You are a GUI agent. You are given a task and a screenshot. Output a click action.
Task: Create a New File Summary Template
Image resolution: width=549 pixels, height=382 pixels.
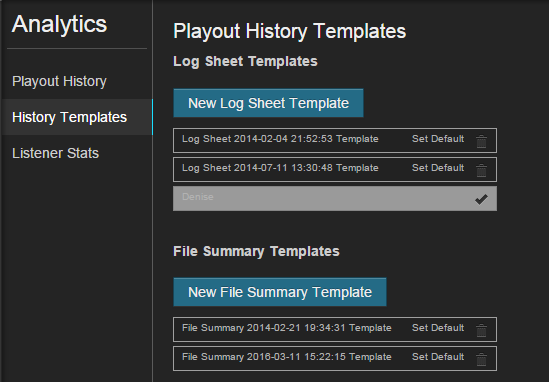pos(280,292)
